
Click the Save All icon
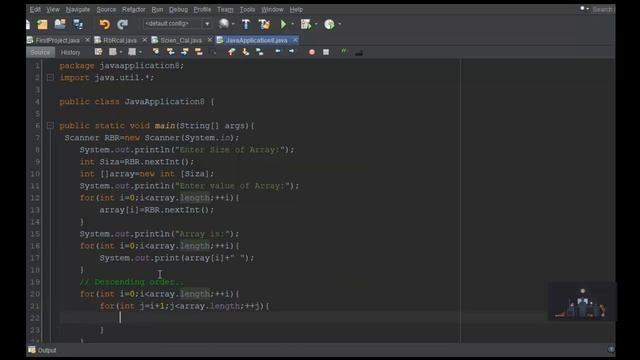pyautogui.click(x=78, y=24)
